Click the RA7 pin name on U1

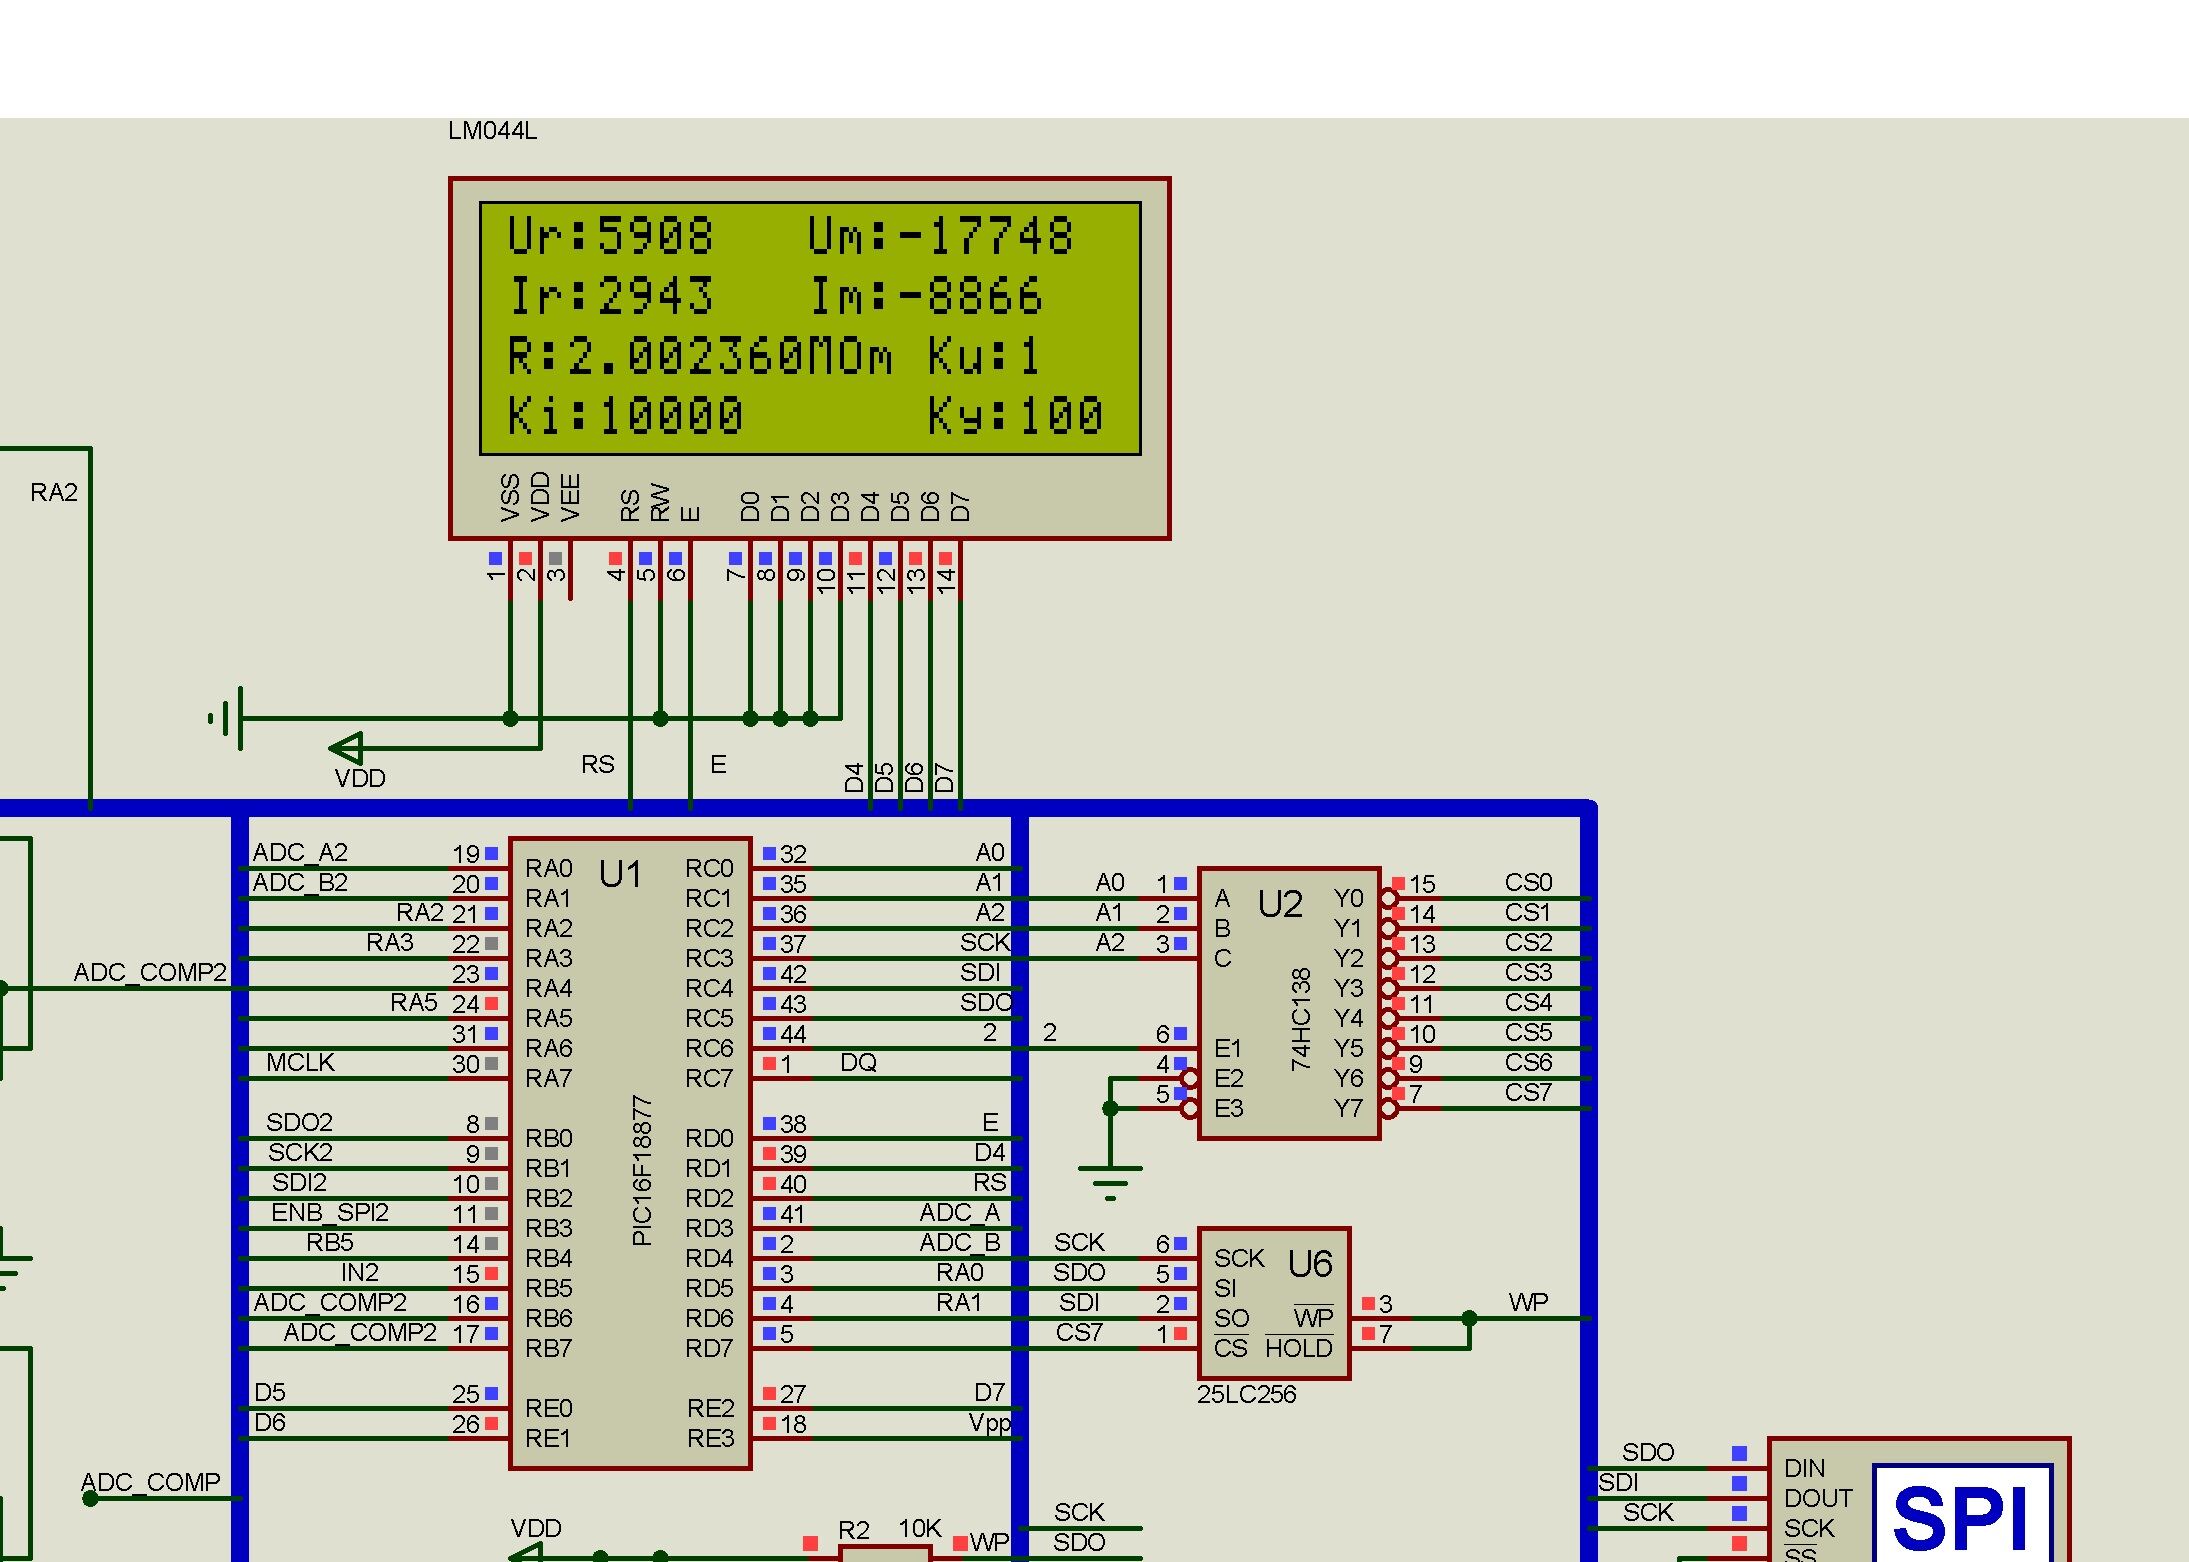[548, 1078]
